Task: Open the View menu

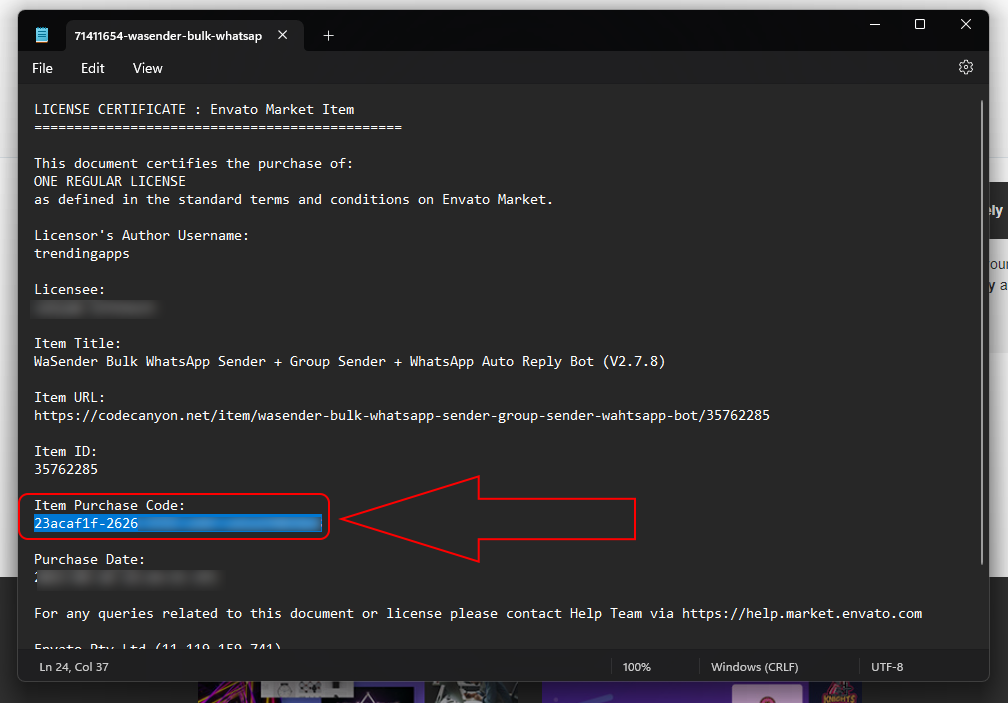Action: pyautogui.click(x=147, y=68)
